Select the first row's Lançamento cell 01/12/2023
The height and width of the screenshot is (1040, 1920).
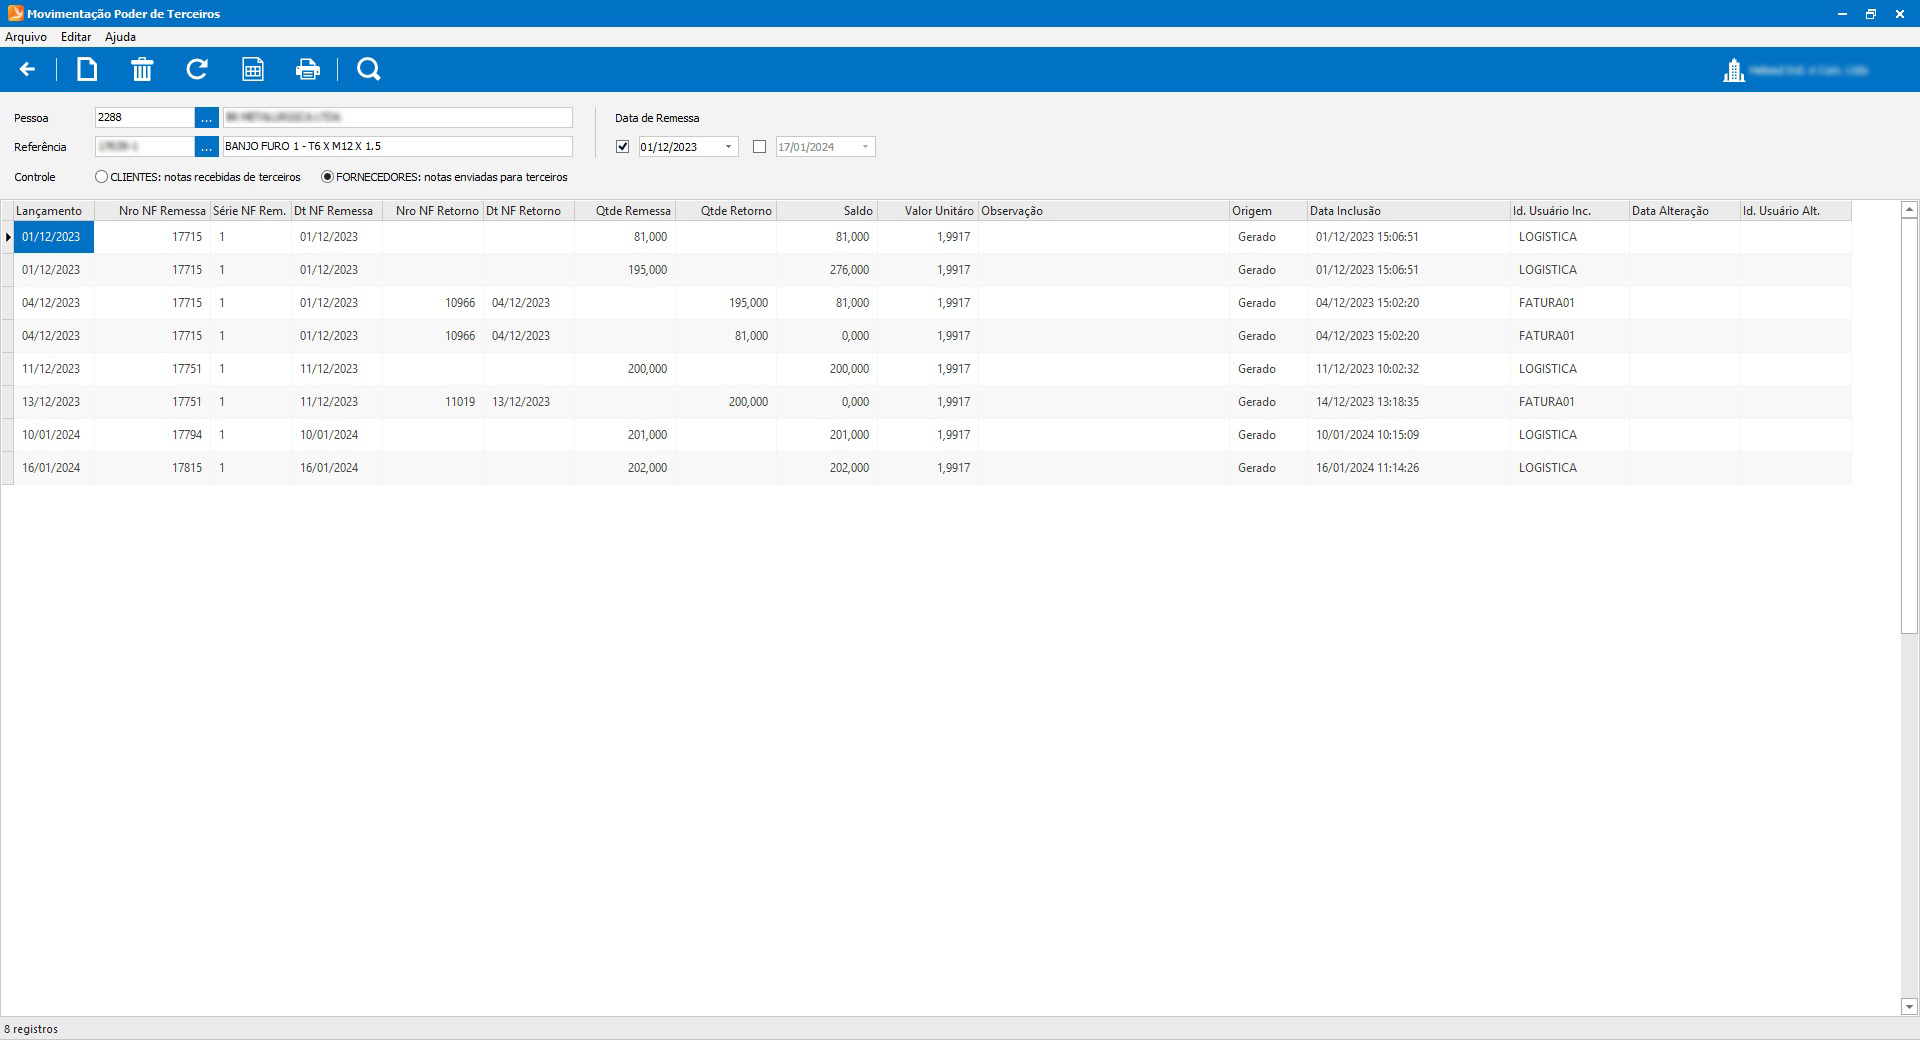point(54,237)
